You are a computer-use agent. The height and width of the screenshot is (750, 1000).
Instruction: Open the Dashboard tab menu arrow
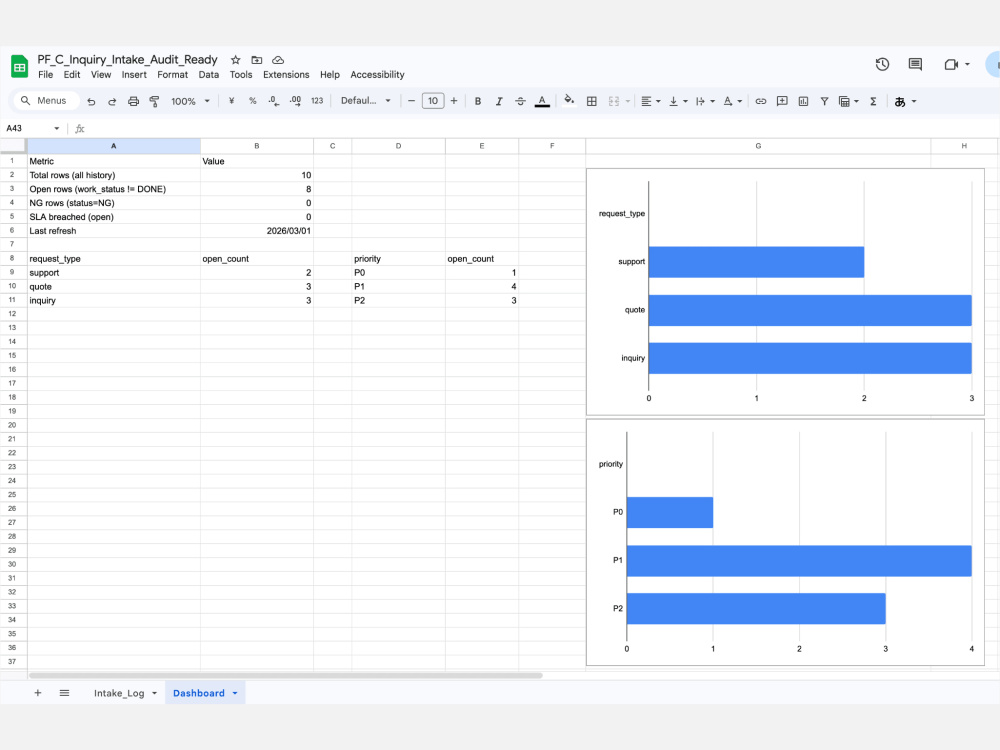(235, 693)
